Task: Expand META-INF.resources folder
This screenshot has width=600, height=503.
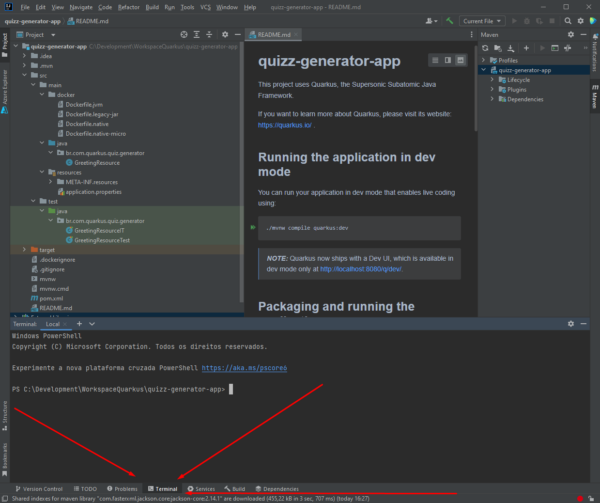Action: (51, 182)
